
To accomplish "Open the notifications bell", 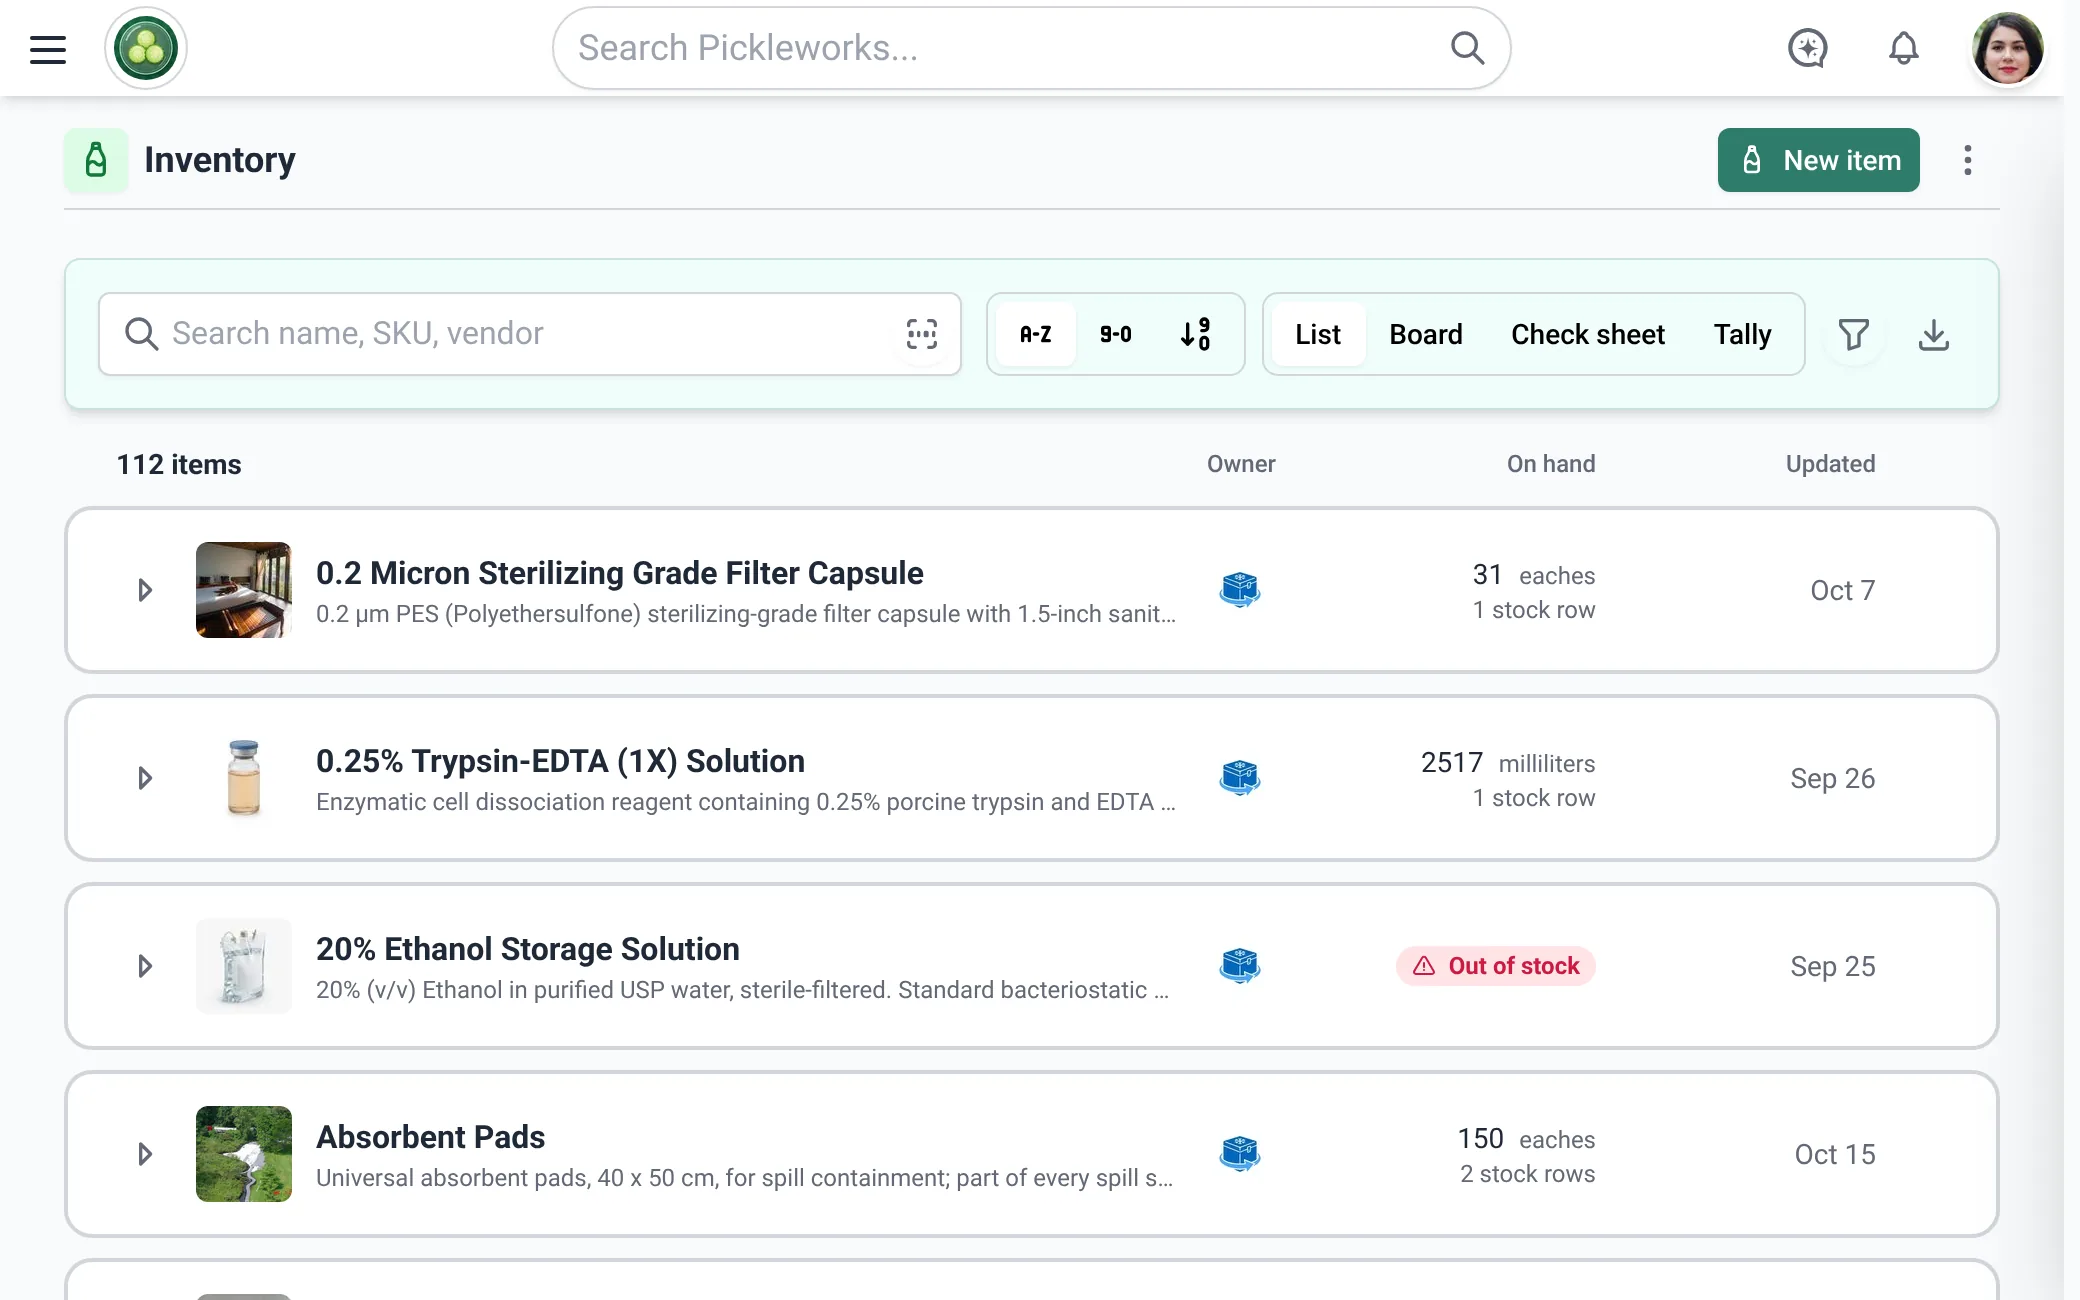I will coord(1903,48).
